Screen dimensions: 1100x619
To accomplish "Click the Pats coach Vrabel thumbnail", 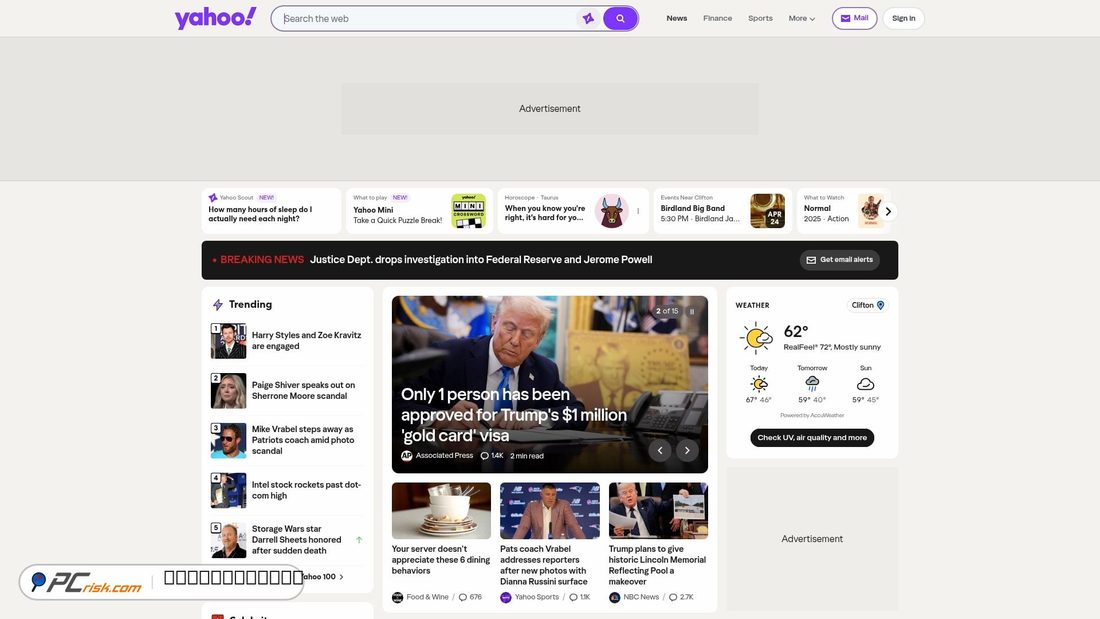I will 550,511.
